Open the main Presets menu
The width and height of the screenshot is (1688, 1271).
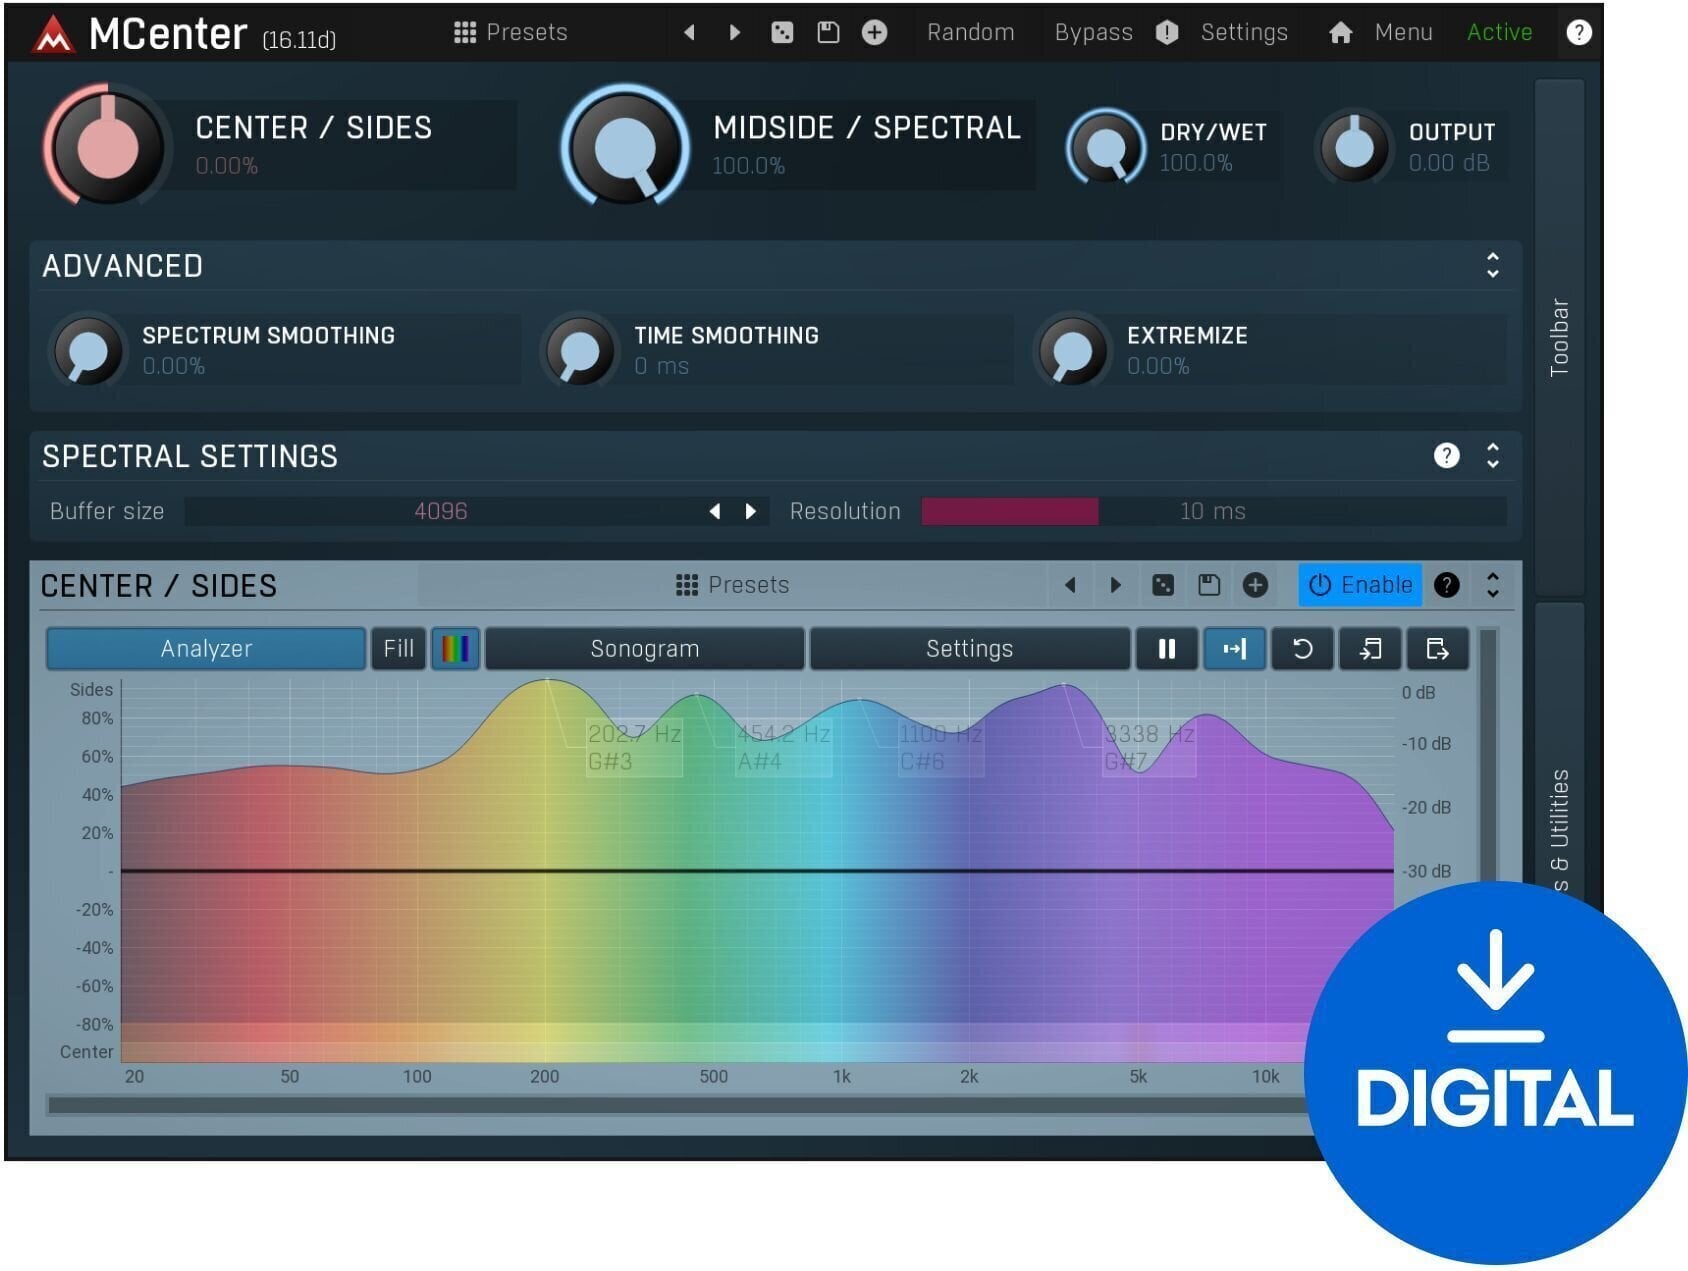click(511, 33)
